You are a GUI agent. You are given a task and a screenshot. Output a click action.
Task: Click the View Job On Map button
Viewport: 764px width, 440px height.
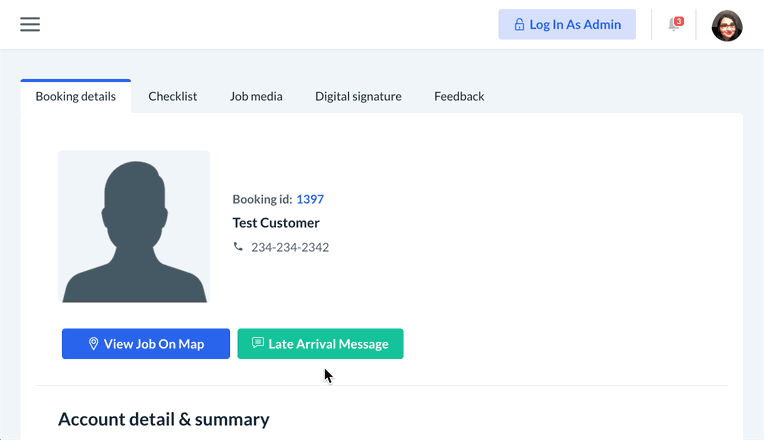click(x=146, y=344)
